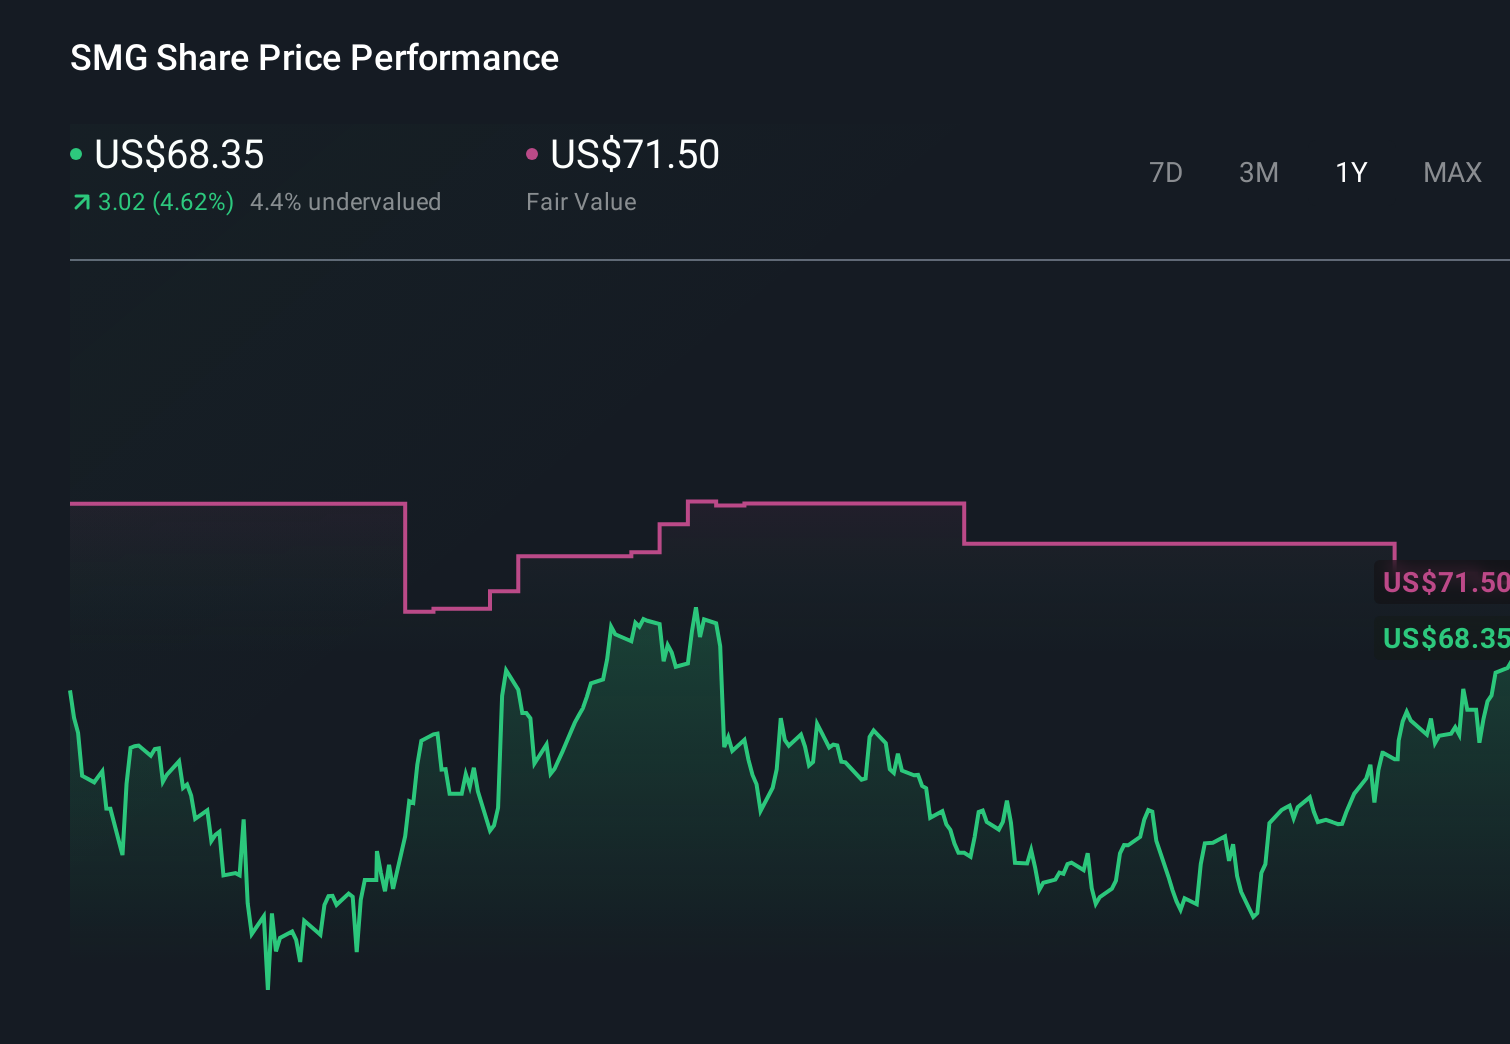
Task: Switch to the 7D time range
Action: pyautogui.click(x=1166, y=172)
